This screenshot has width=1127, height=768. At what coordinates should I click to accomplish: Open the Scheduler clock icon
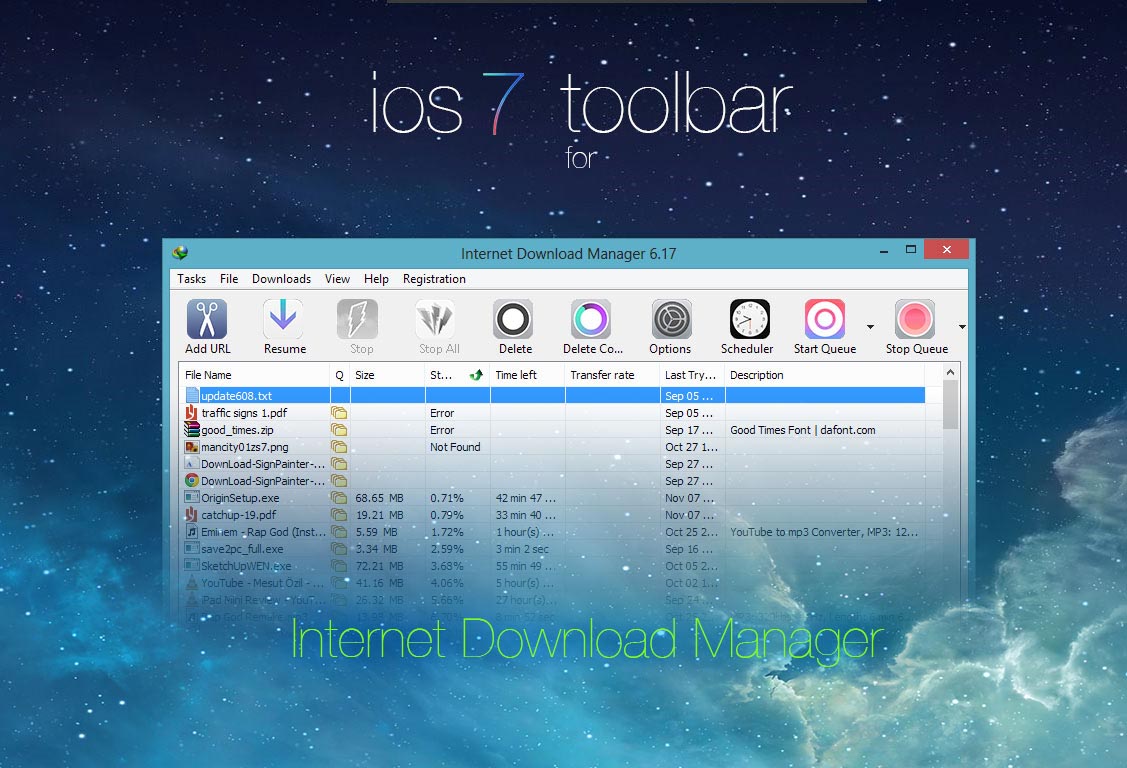747,317
